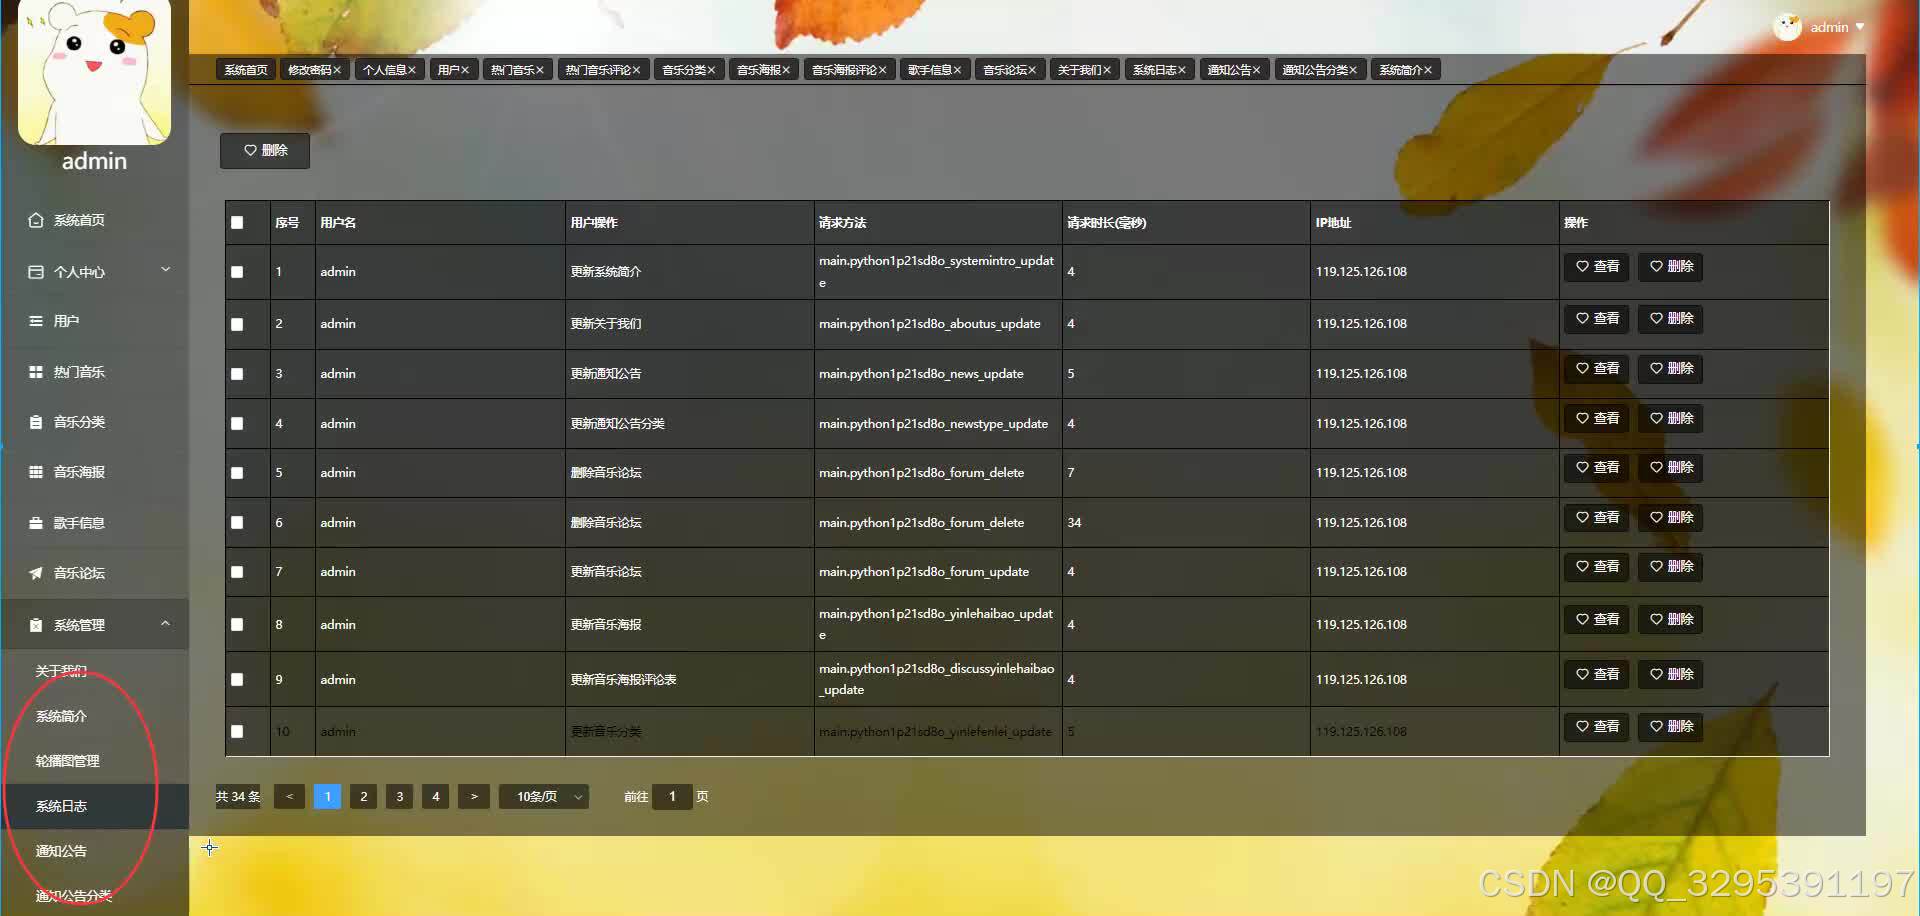
Task: Close the 个人信息 tab
Action: pyautogui.click(x=411, y=70)
